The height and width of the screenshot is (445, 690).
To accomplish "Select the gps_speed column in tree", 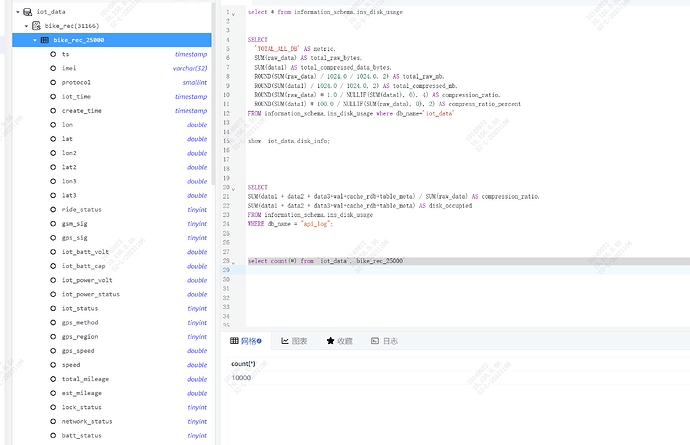I will (x=80, y=351).
